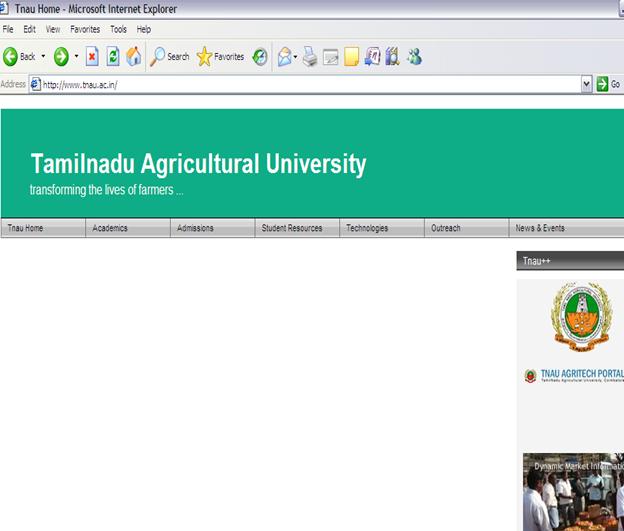The height and width of the screenshot is (531, 624).
Task: Click the Tamilnadu Agricultural University heading
Action: click(198, 164)
